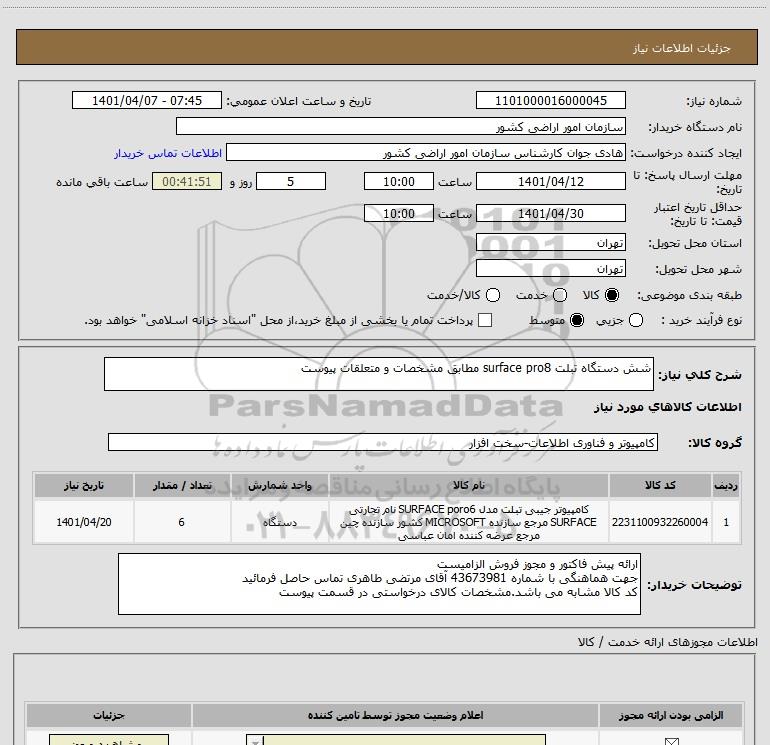Click the تعداد / مقدار column header
Image resolution: width=770 pixels, height=745 pixels.
coord(182,485)
